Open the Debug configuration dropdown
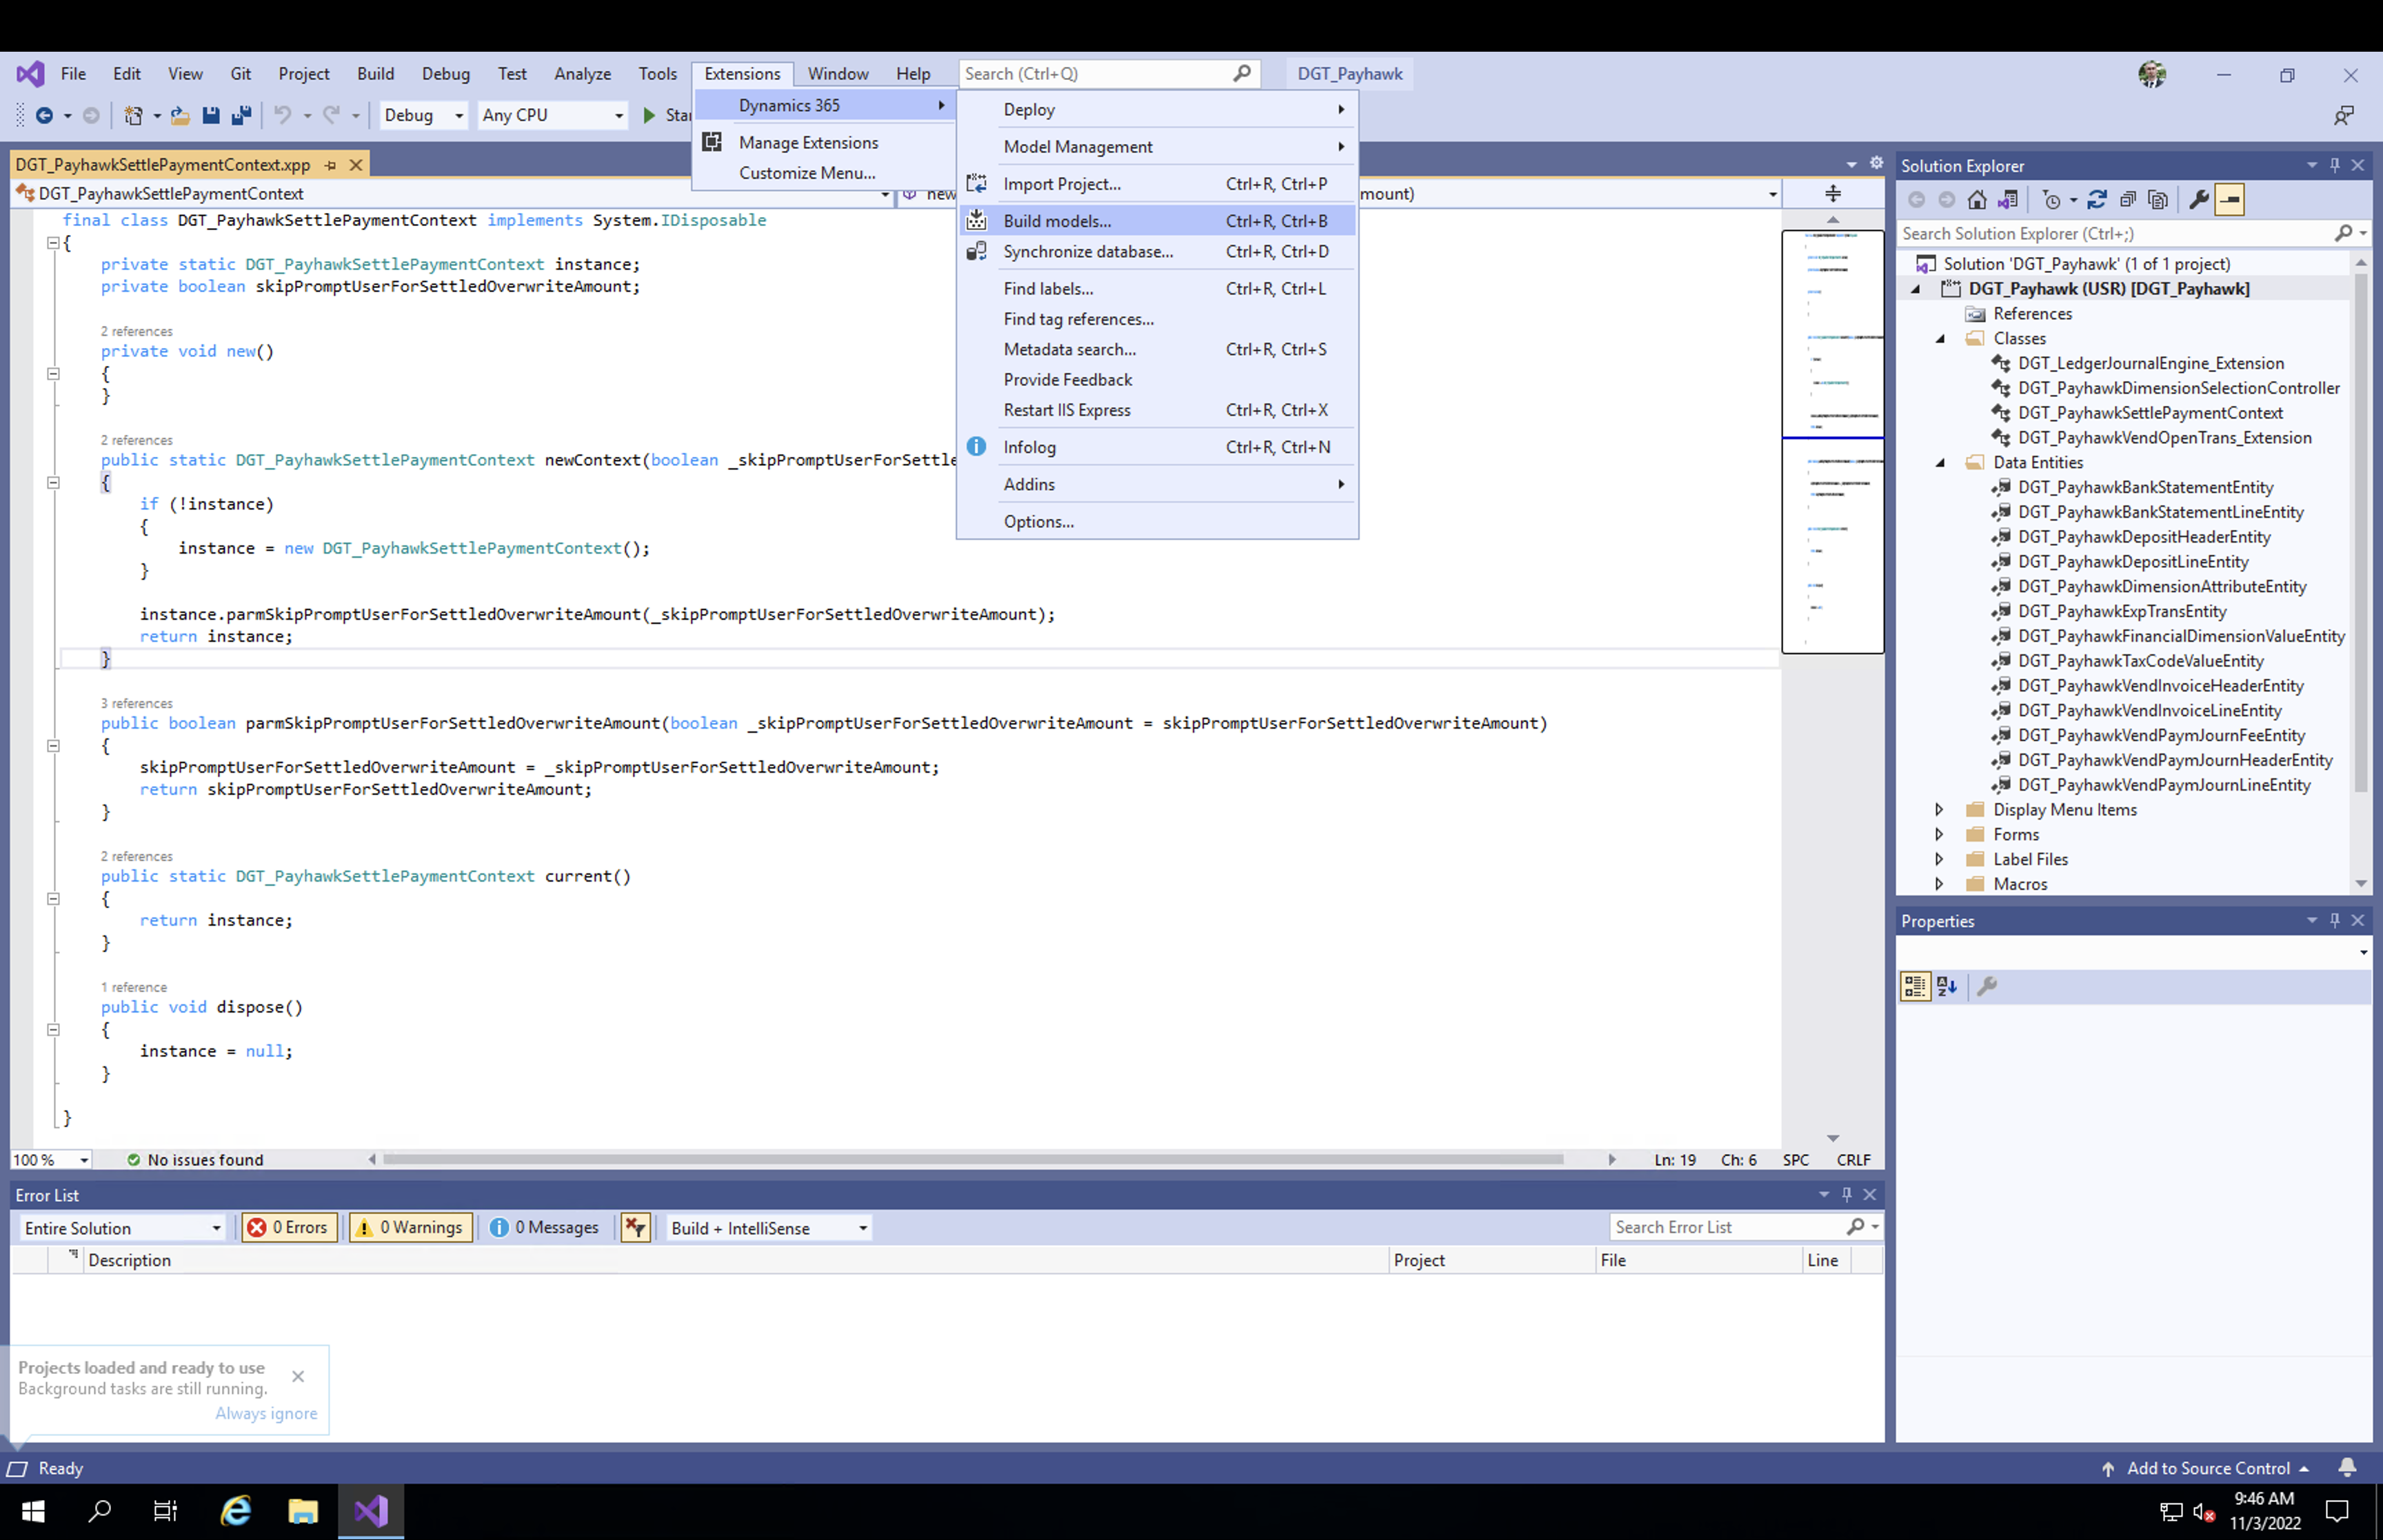 [x=423, y=115]
